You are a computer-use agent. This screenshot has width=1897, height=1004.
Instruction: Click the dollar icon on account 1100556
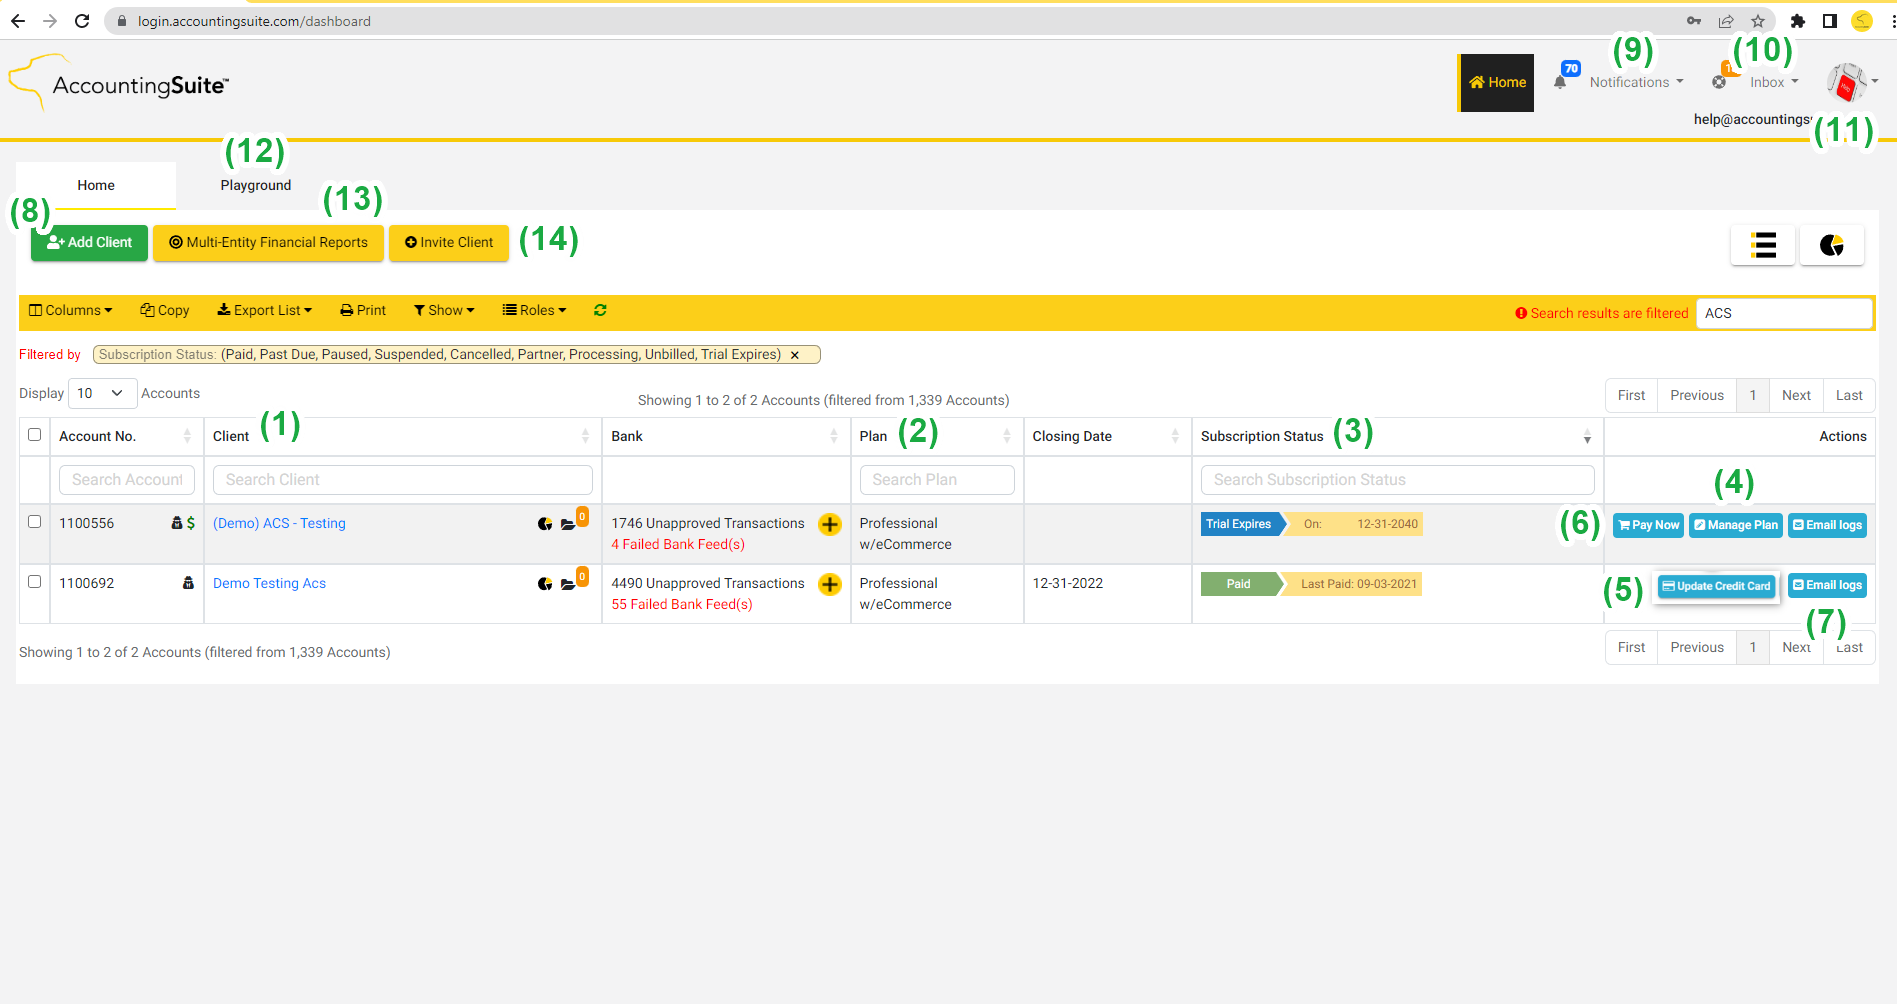(x=191, y=523)
